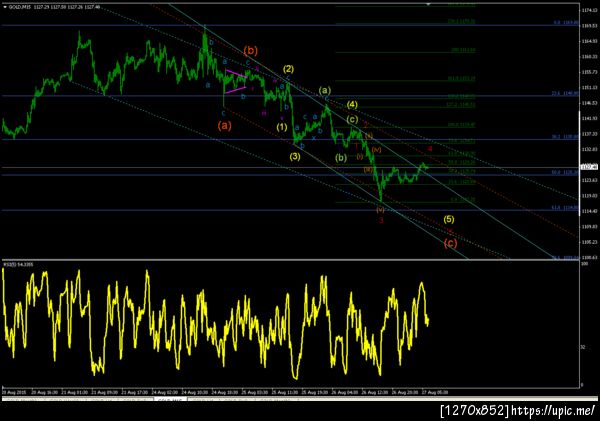The width and height of the screenshot is (600, 421).
Task: Click the current price marker on price scale
Action: click(x=589, y=166)
